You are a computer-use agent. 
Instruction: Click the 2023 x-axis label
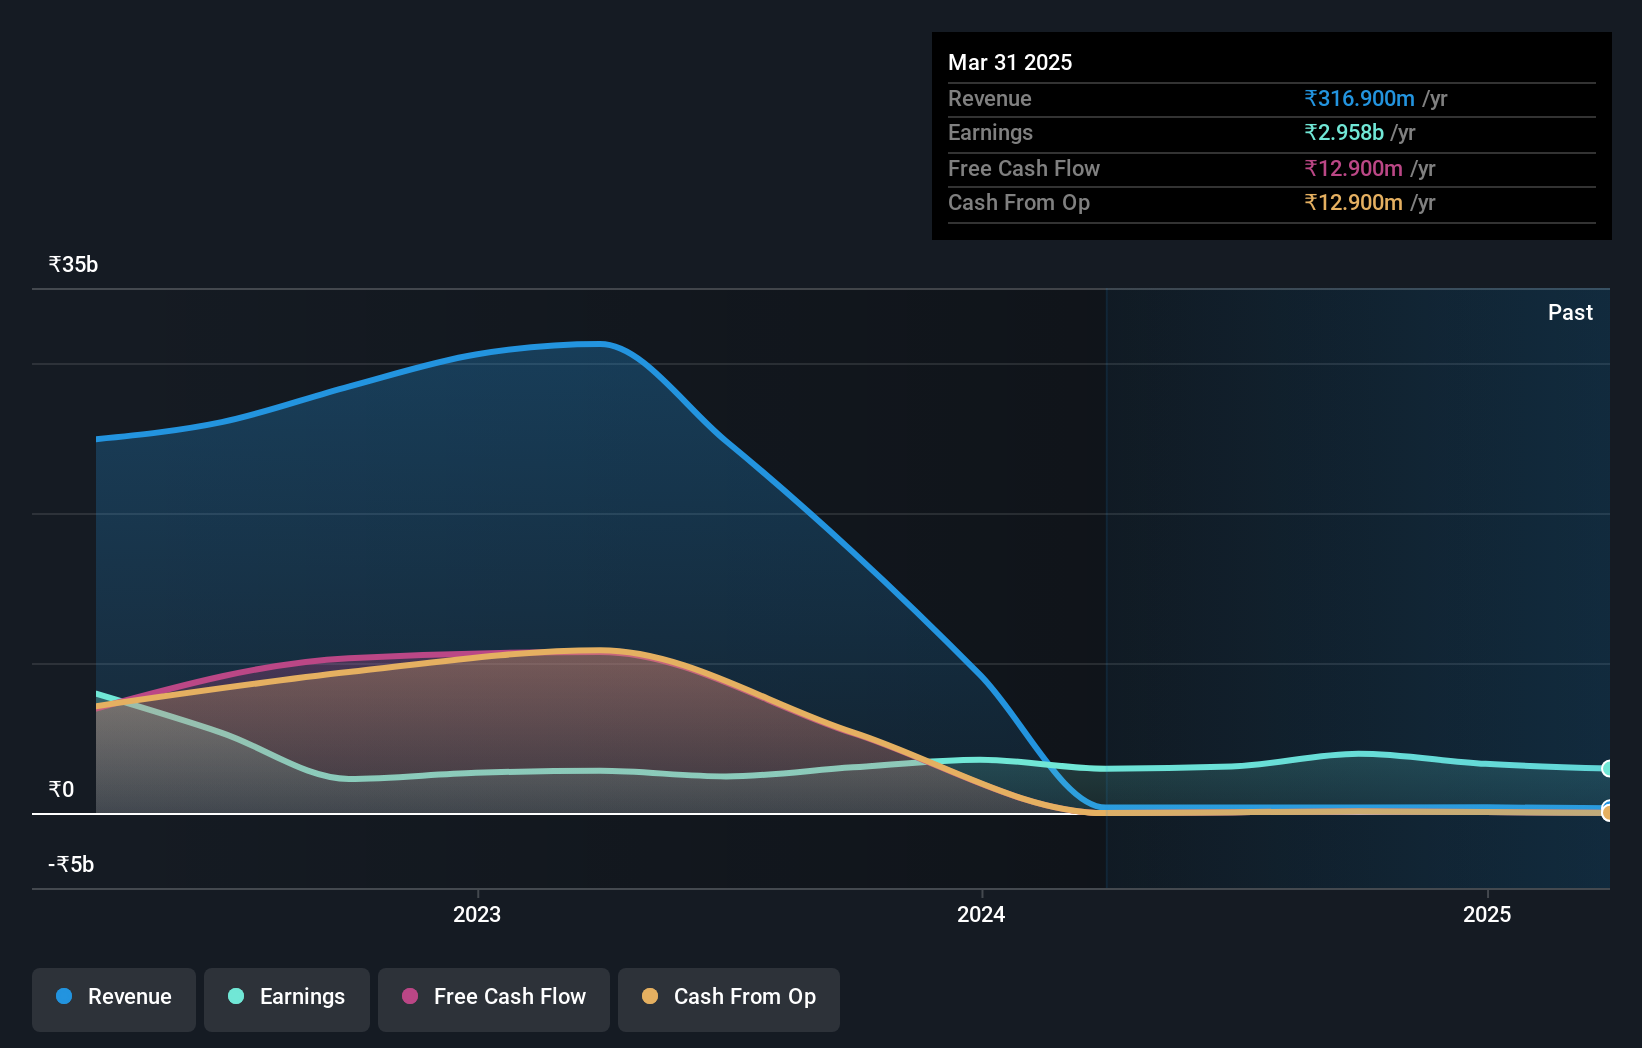pos(477,914)
